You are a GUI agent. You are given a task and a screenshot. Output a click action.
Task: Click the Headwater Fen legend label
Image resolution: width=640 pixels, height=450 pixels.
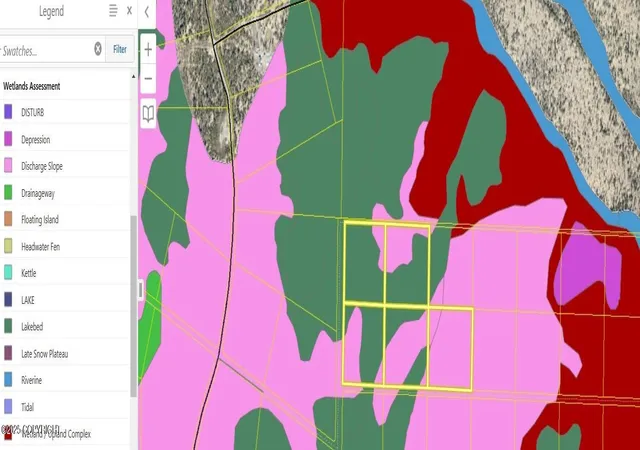point(40,247)
